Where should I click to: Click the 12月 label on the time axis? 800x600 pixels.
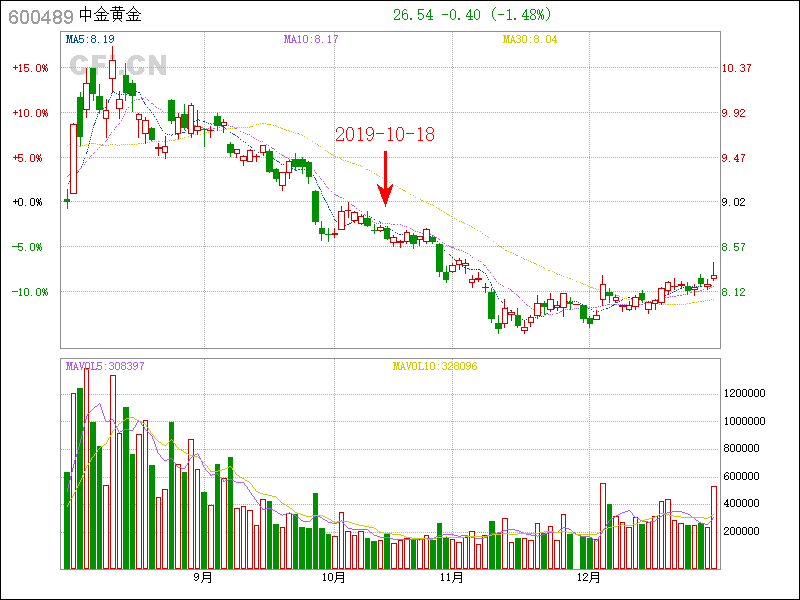(589, 578)
